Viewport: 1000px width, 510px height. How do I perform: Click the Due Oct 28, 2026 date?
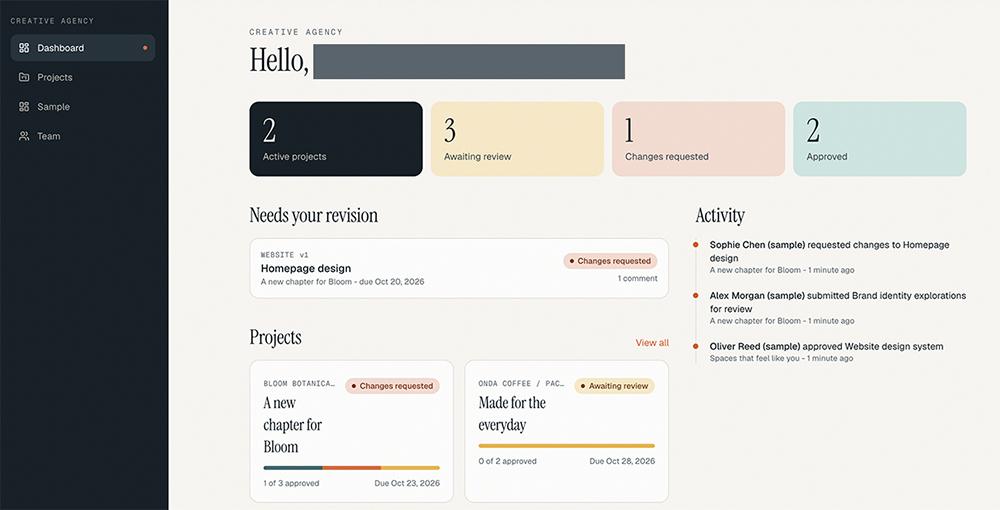tap(622, 461)
